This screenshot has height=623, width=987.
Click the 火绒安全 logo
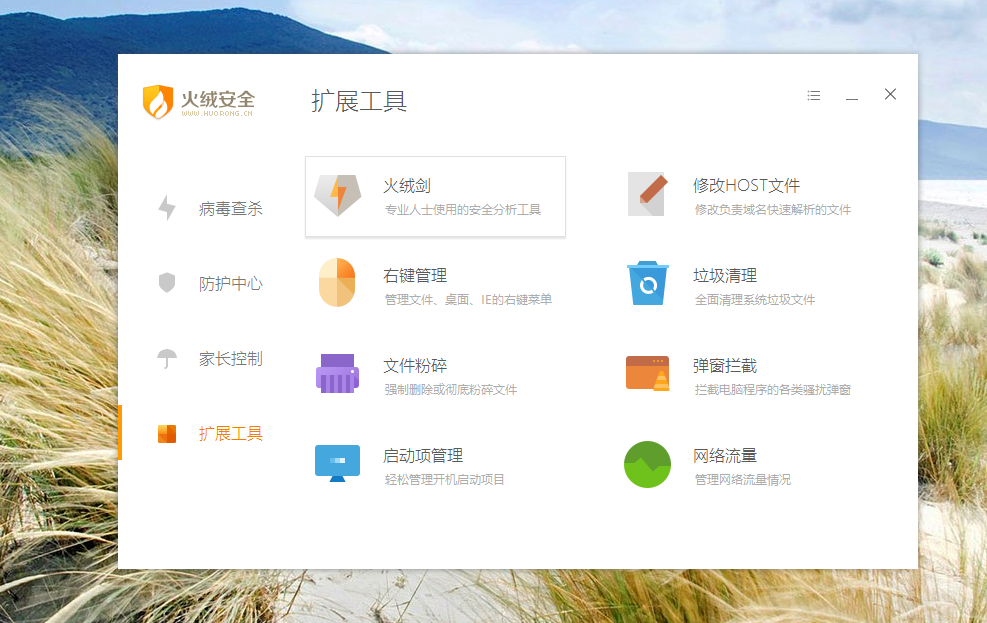tap(198, 102)
